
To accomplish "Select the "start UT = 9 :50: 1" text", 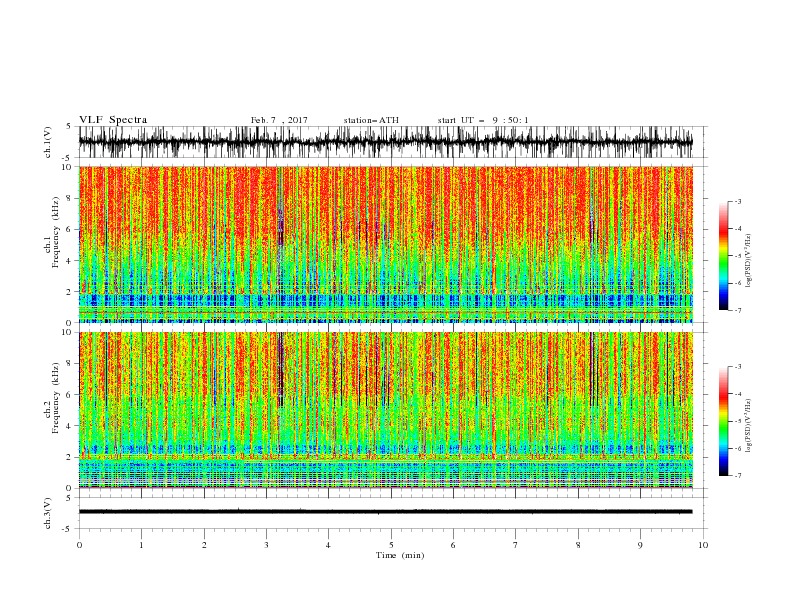I will coord(483,120).
